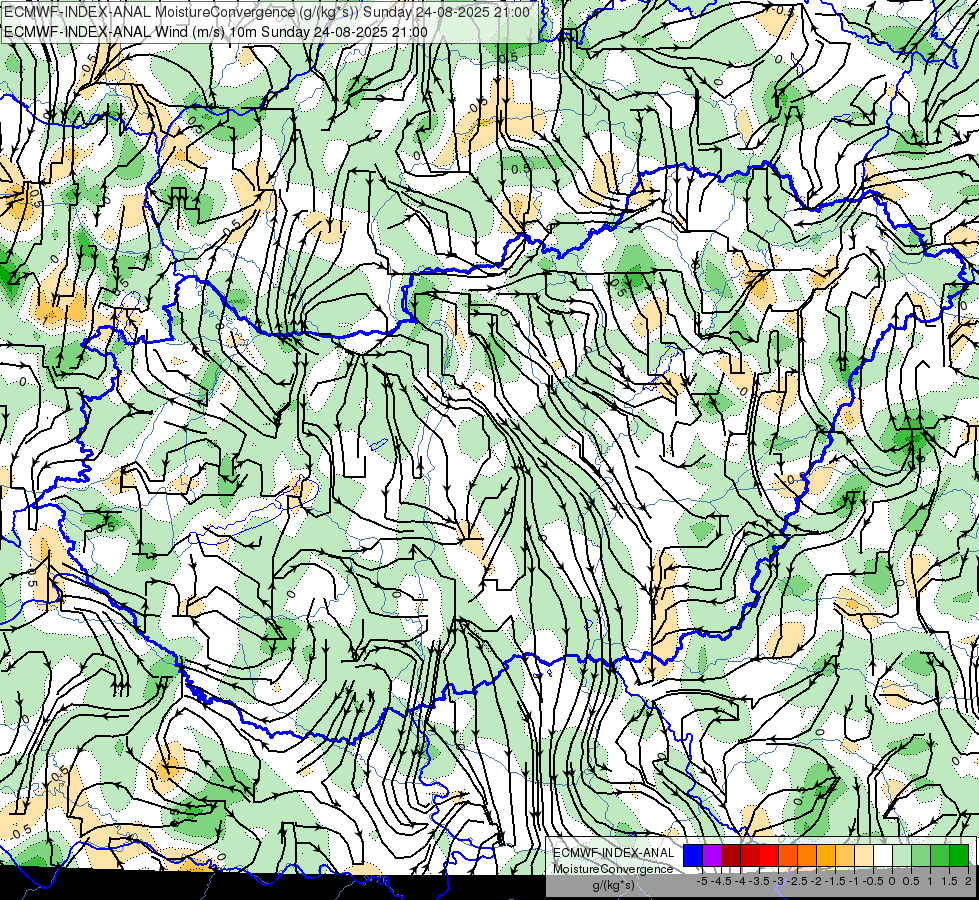Screen dimensions: 979x900
Task: Click the '-2.5' tick label on legend scale
Action: pos(797,881)
